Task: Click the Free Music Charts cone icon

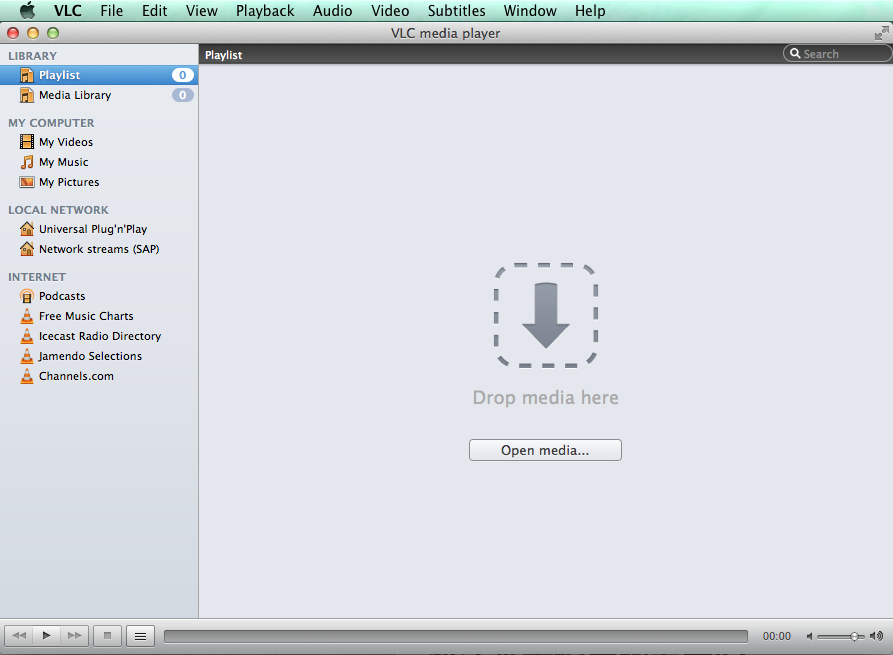Action: (27, 316)
